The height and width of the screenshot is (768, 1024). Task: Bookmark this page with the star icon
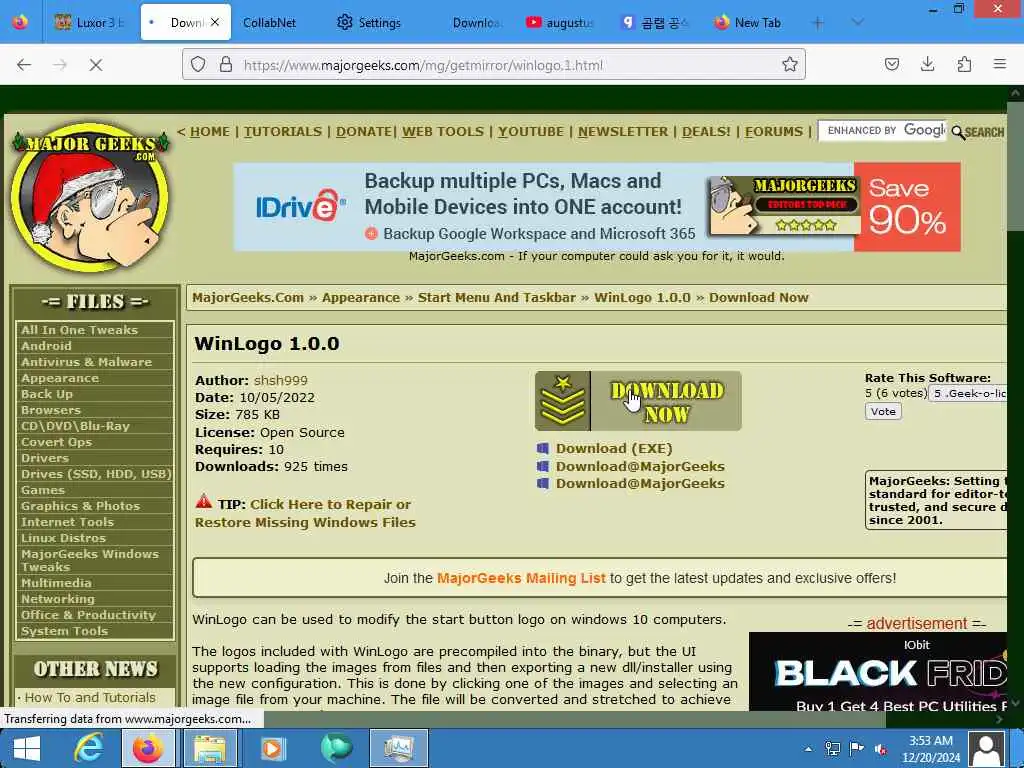(790, 64)
